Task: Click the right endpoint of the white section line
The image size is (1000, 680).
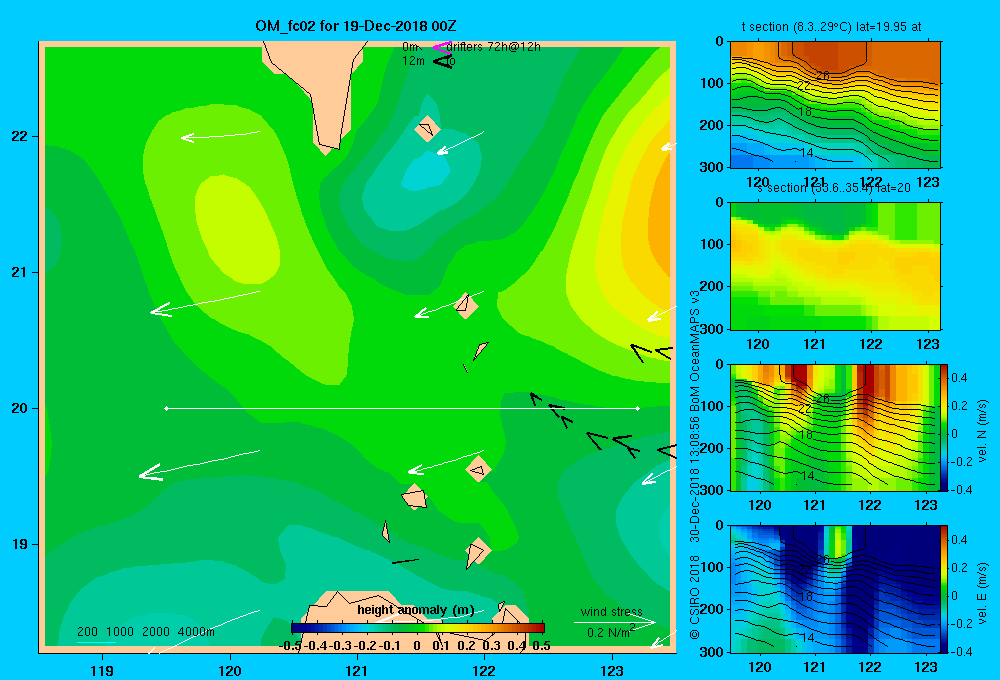Action: [638, 408]
